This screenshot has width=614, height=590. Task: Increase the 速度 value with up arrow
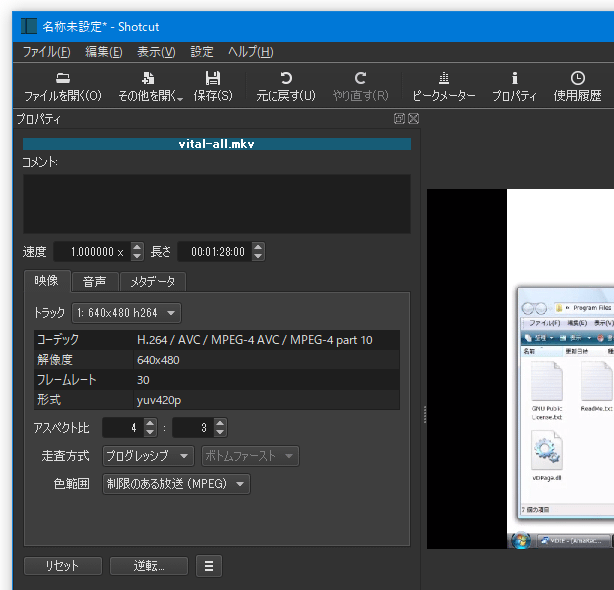click(x=137, y=247)
